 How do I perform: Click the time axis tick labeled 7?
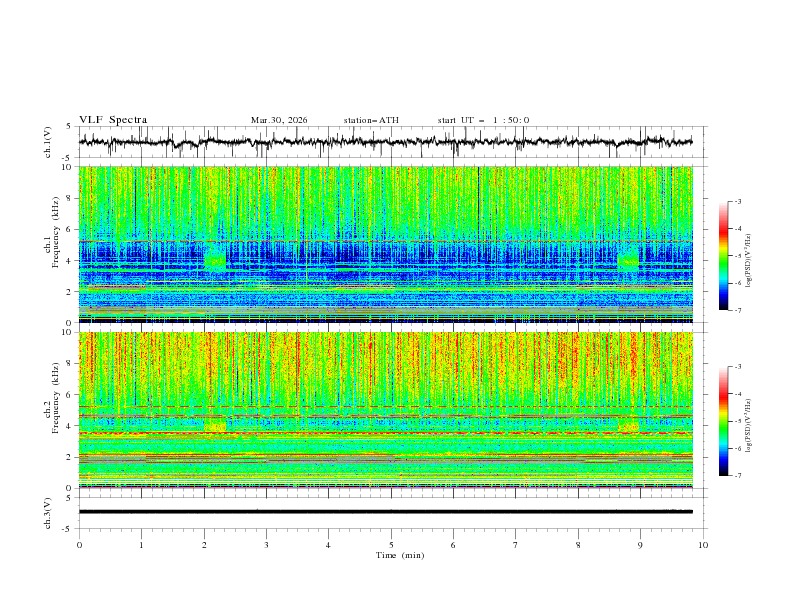click(516, 545)
